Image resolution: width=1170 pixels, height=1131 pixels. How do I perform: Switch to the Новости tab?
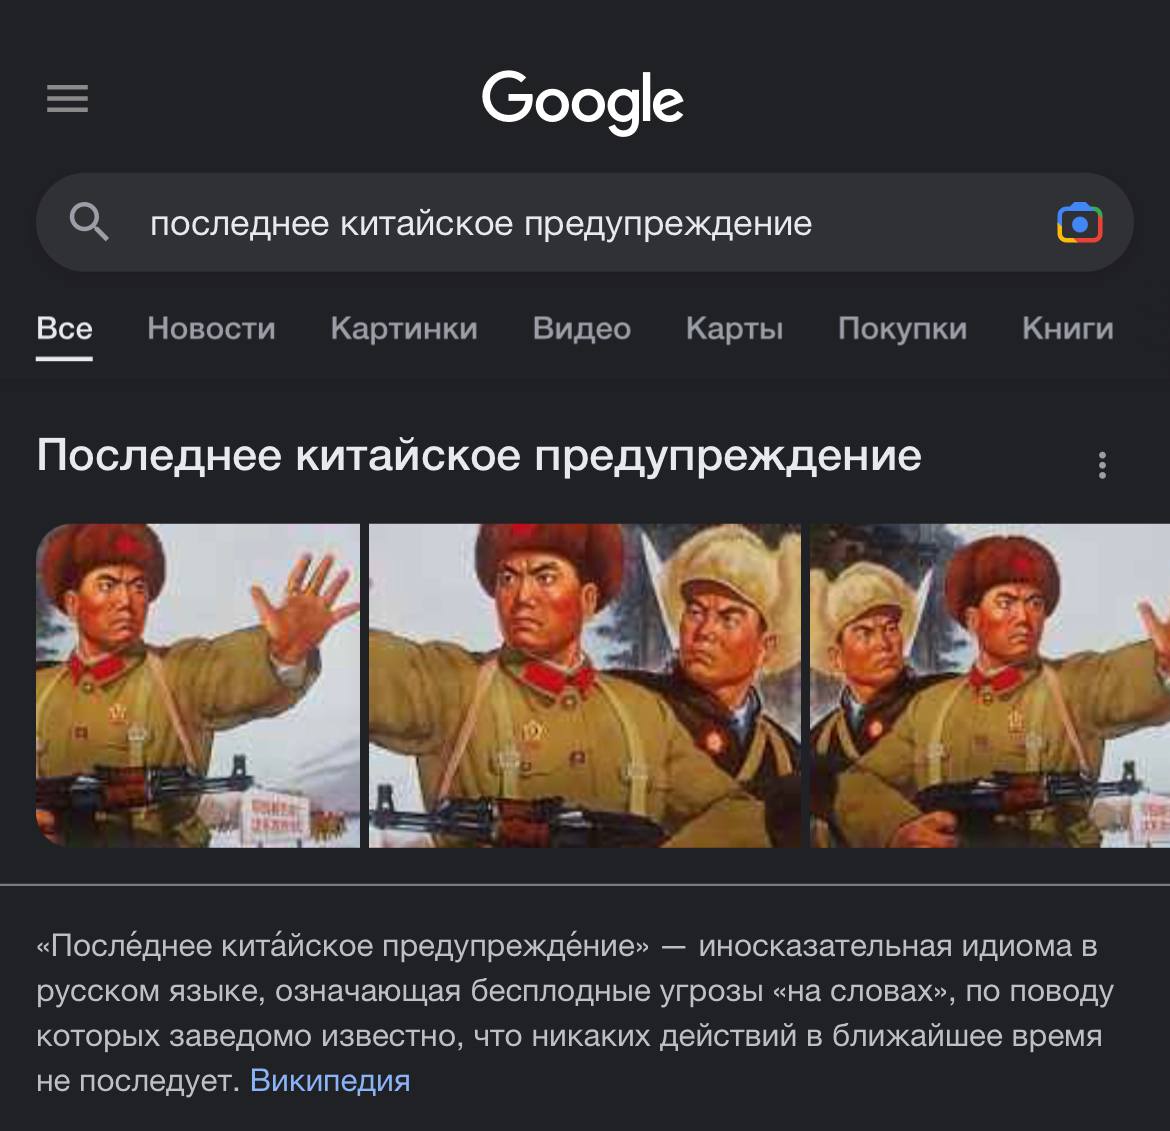coord(211,329)
